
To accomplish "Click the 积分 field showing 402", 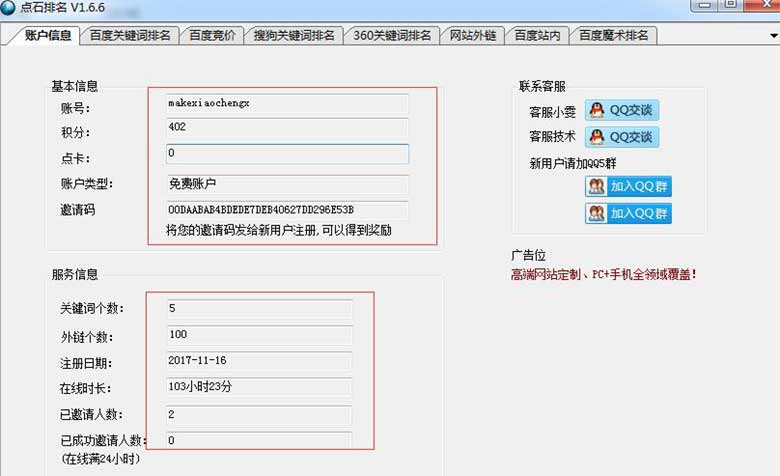I will (x=287, y=127).
